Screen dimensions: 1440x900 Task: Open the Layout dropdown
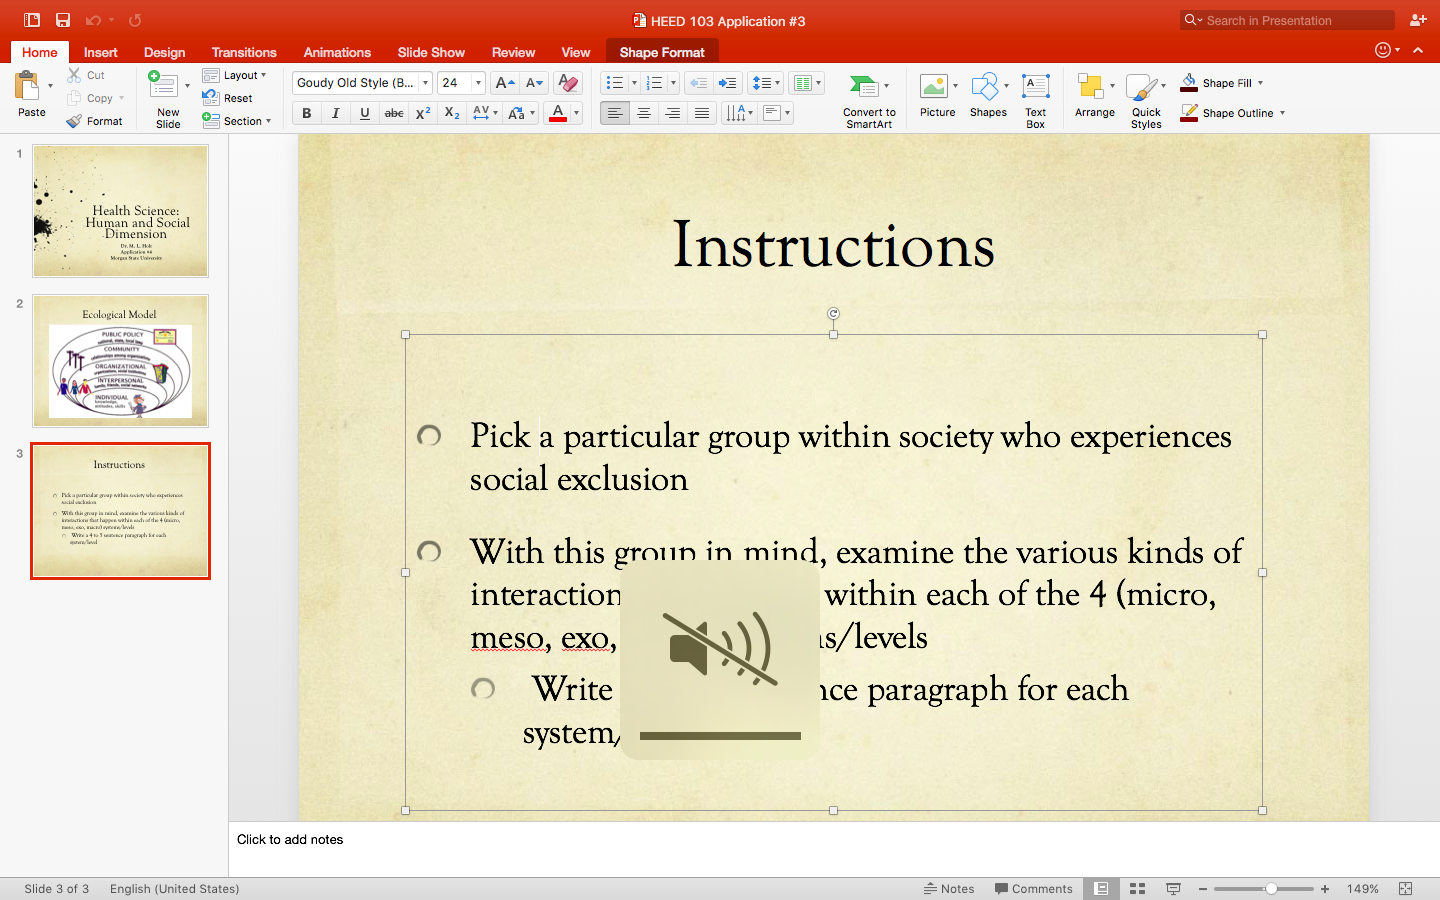235,75
